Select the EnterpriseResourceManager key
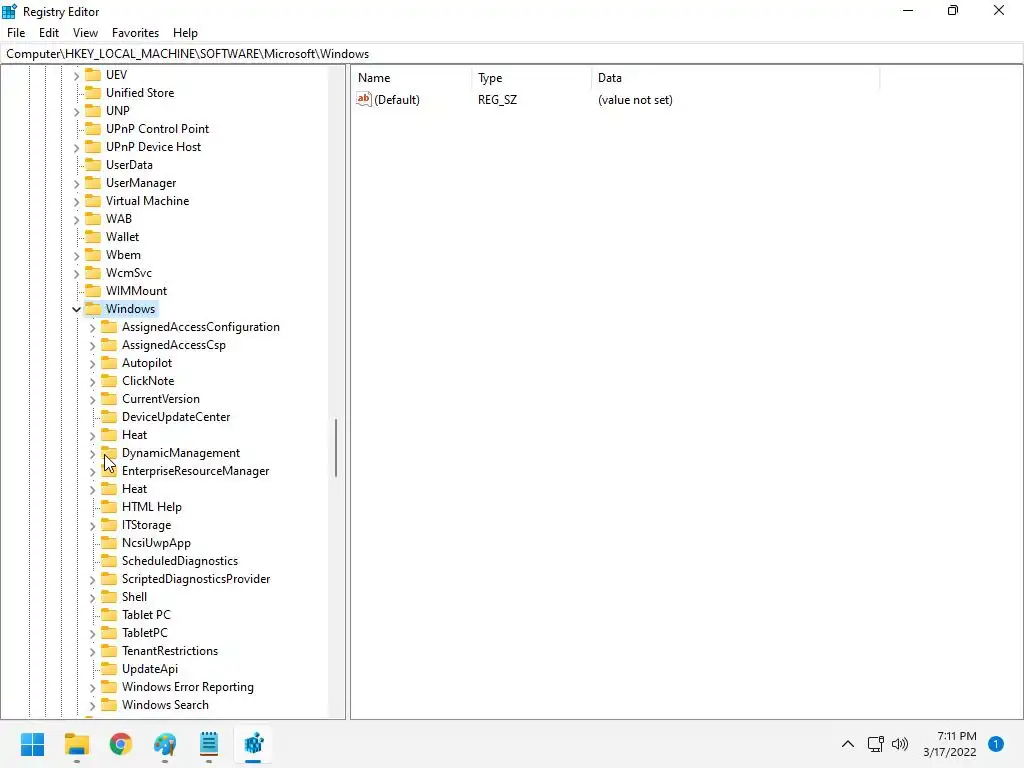 [195, 471]
